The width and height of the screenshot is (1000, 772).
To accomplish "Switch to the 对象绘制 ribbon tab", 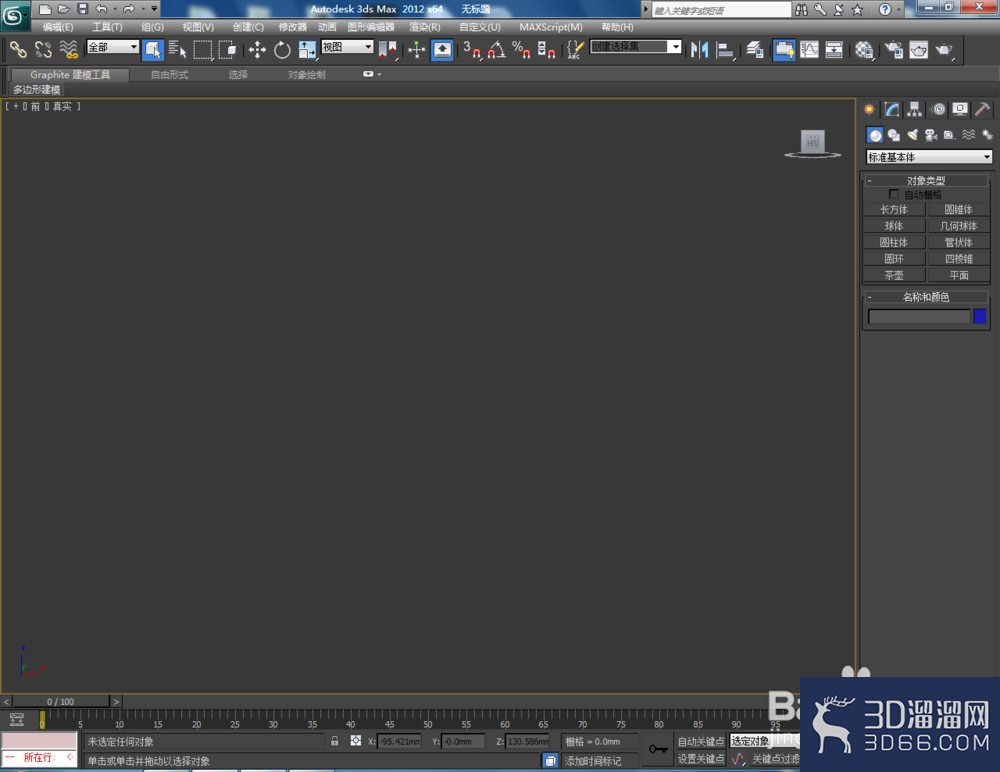I will 307,75.
